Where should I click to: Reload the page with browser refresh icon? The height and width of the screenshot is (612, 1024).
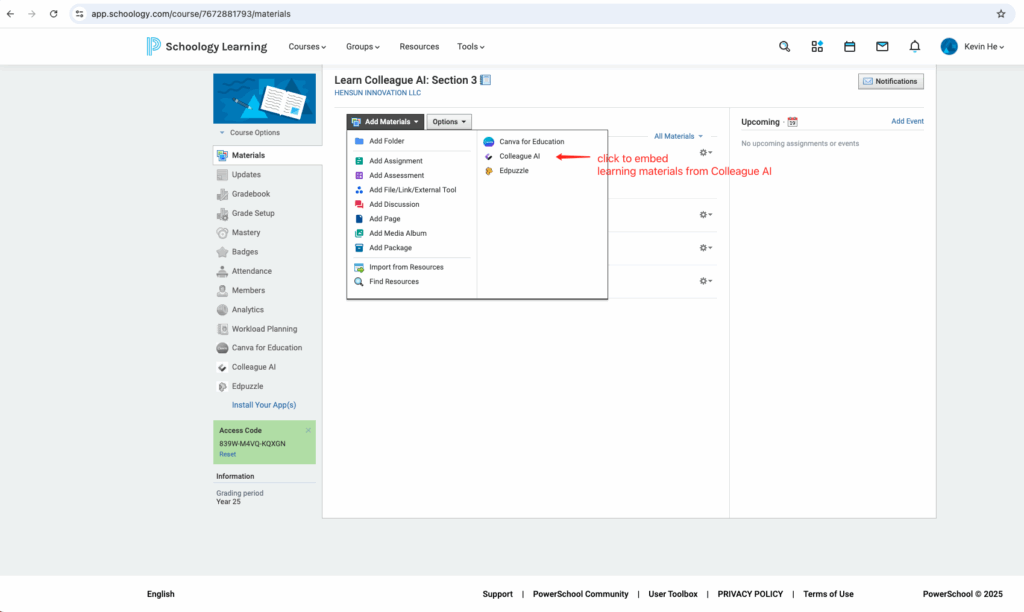tap(52, 14)
